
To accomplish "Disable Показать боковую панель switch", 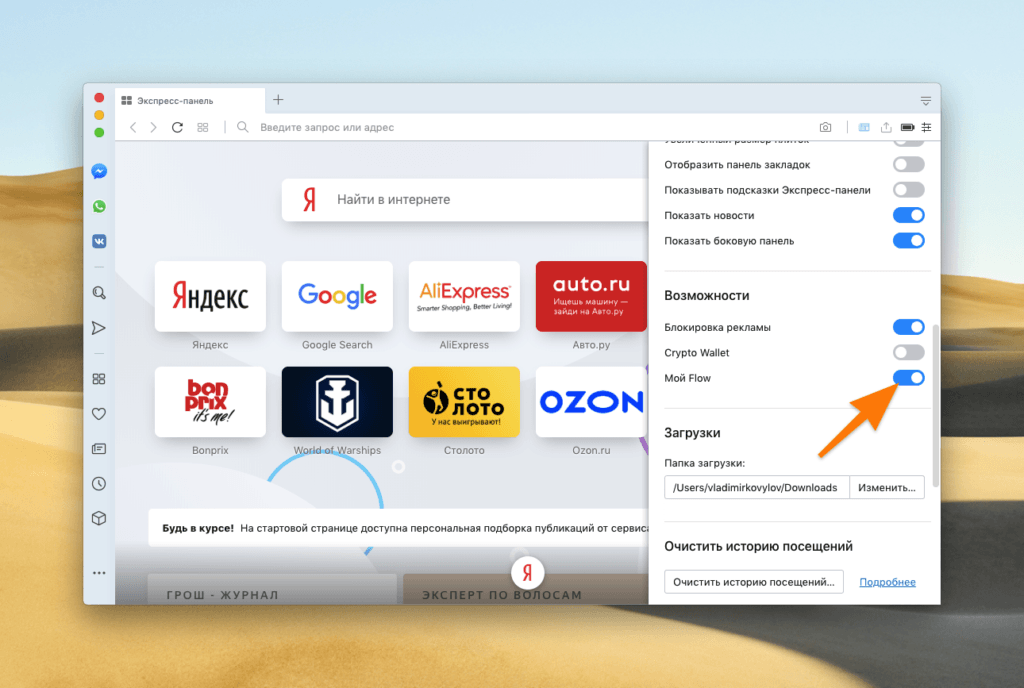I will click(908, 241).
